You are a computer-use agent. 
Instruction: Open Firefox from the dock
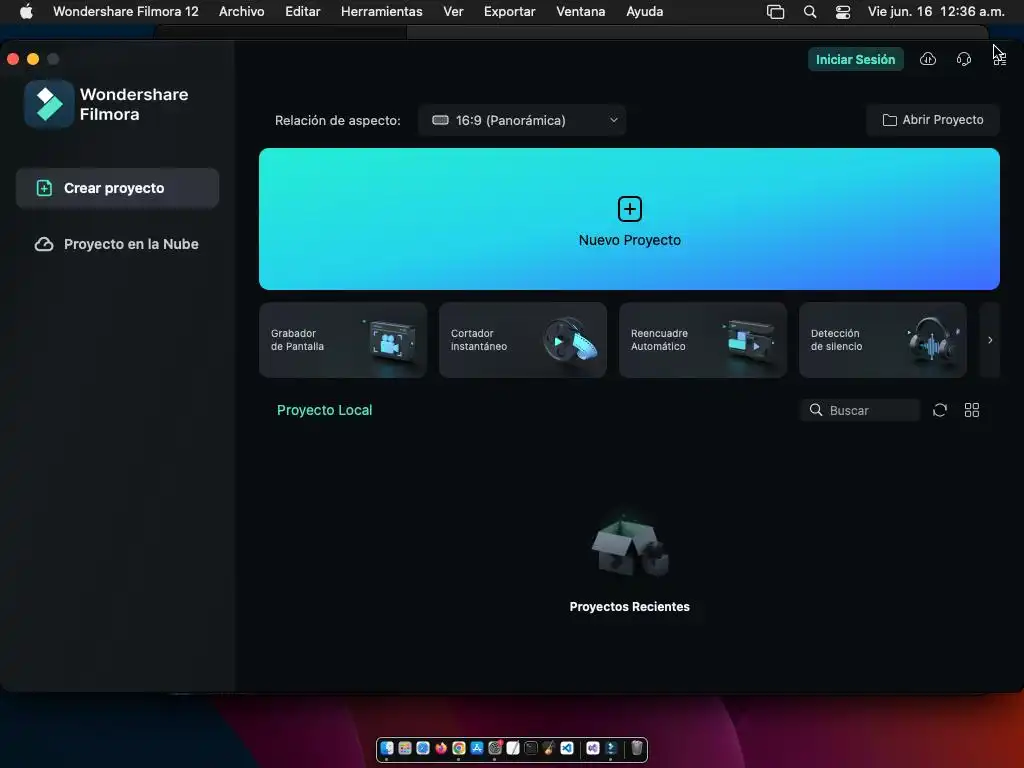point(441,748)
